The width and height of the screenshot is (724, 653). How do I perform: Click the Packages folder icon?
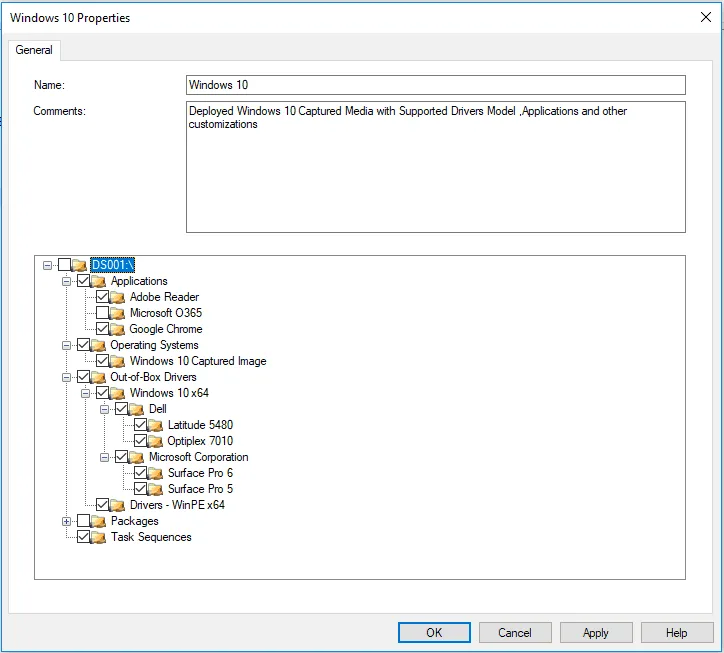[x=98, y=521]
